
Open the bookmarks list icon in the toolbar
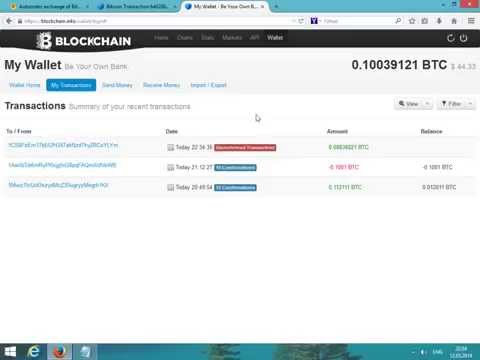click(x=425, y=21)
